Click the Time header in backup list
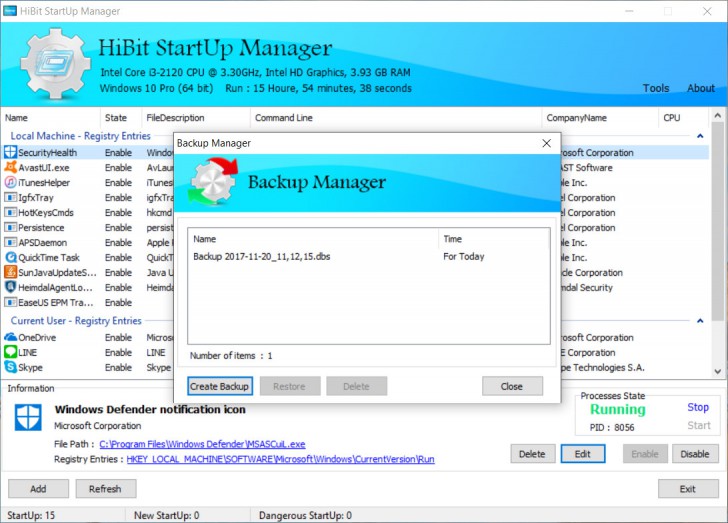 (493, 239)
